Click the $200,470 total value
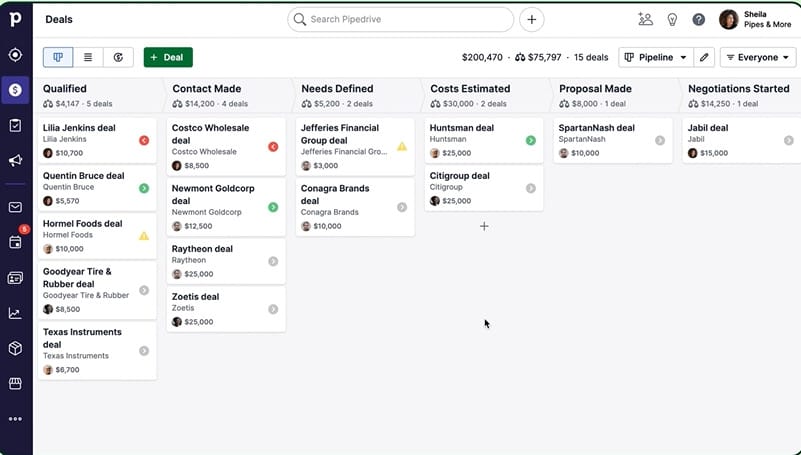Image resolution: width=801 pixels, height=455 pixels. coord(482,57)
